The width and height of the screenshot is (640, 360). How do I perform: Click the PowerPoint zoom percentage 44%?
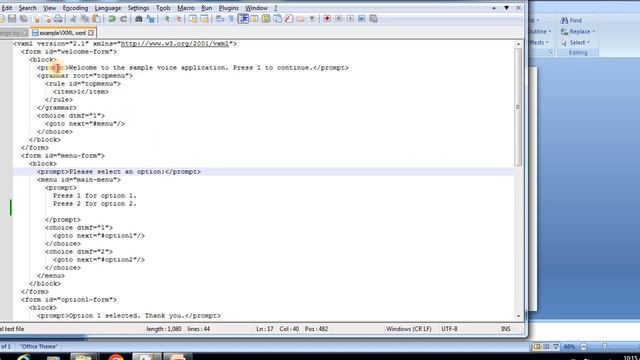pyautogui.click(x=569, y=347)
